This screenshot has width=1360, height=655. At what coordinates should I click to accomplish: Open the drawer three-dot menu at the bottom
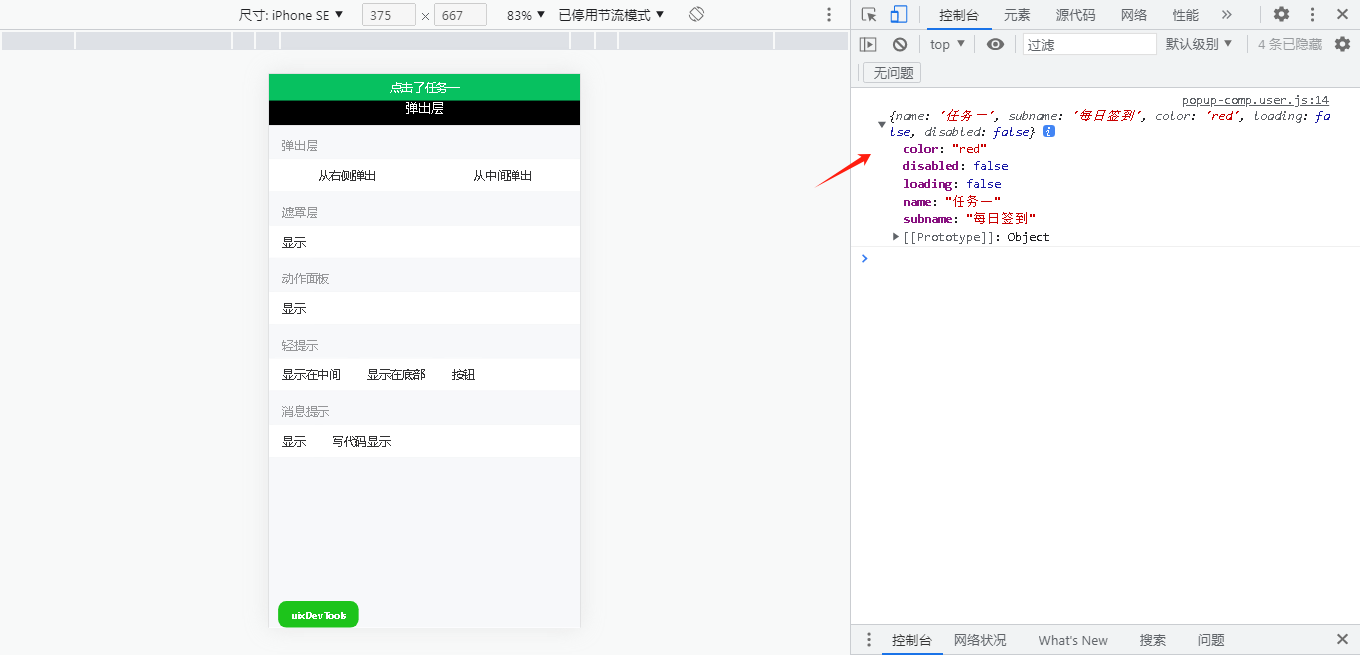869,640
